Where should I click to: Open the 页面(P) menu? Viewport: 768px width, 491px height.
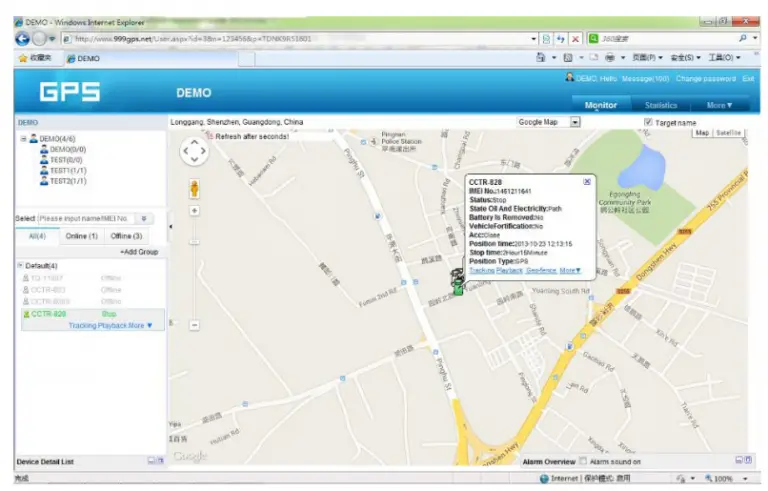[x=647, y=58]
